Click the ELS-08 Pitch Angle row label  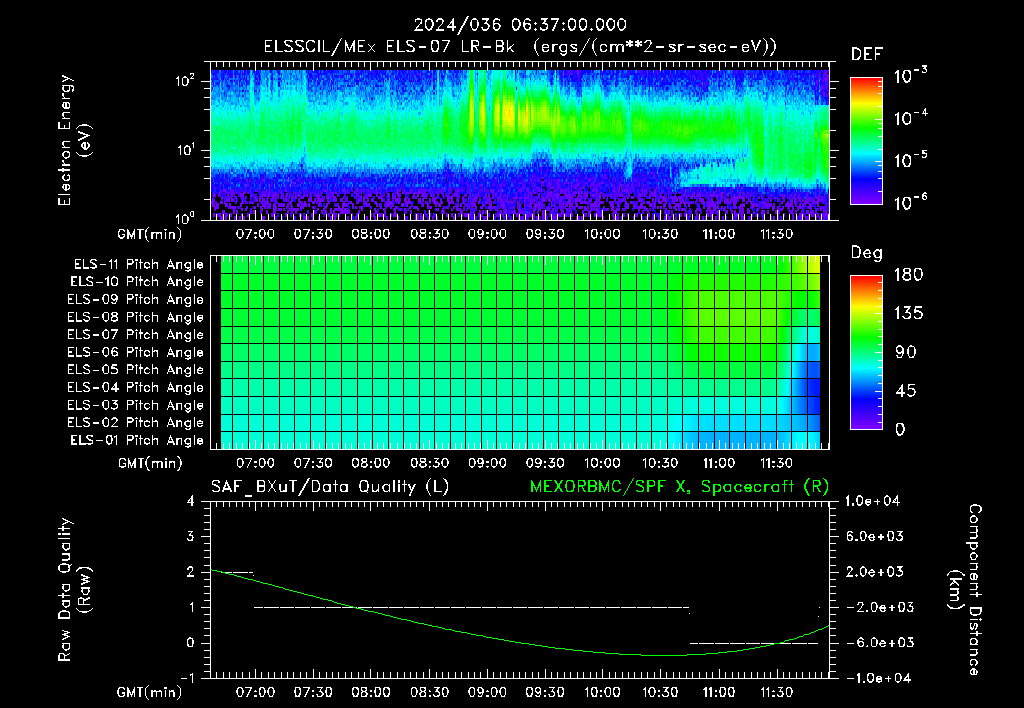[135, 317]
